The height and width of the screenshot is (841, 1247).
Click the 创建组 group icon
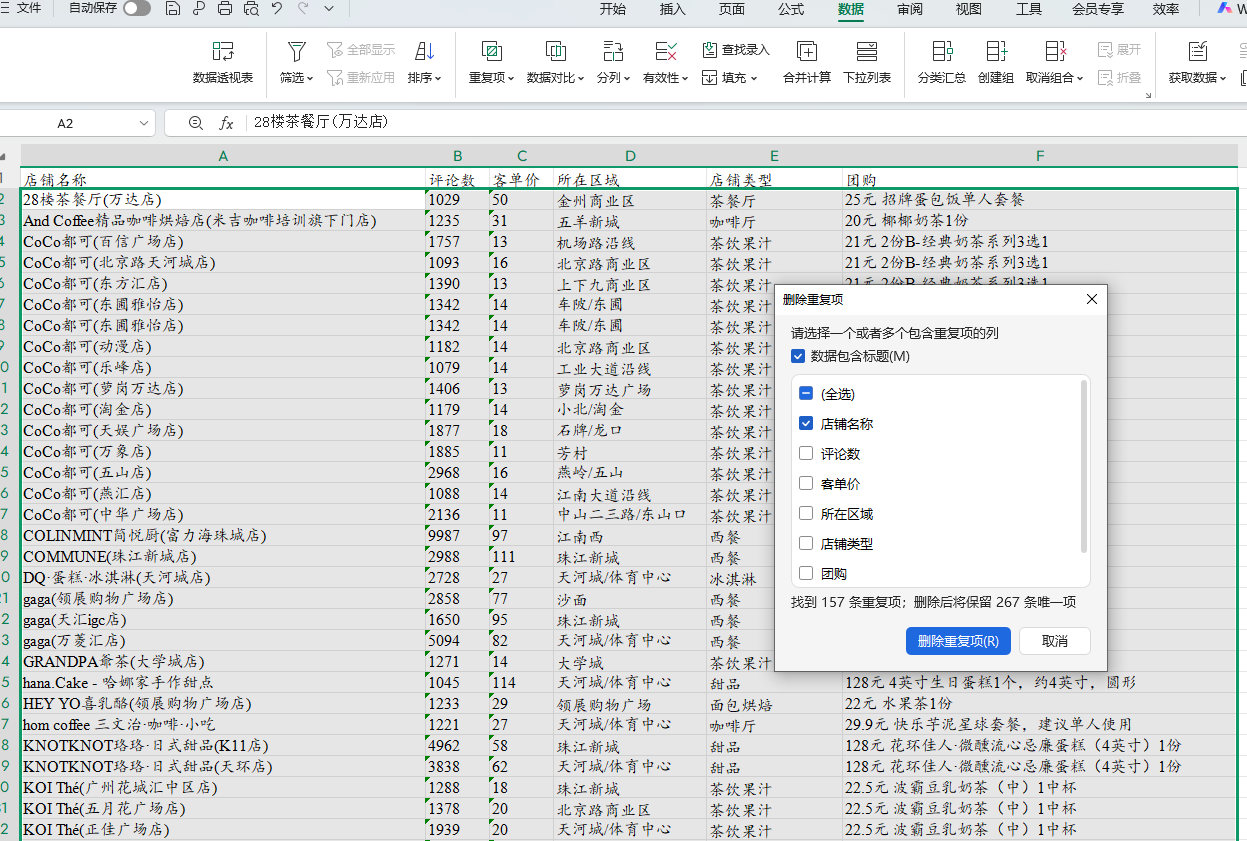click(996, 52)
